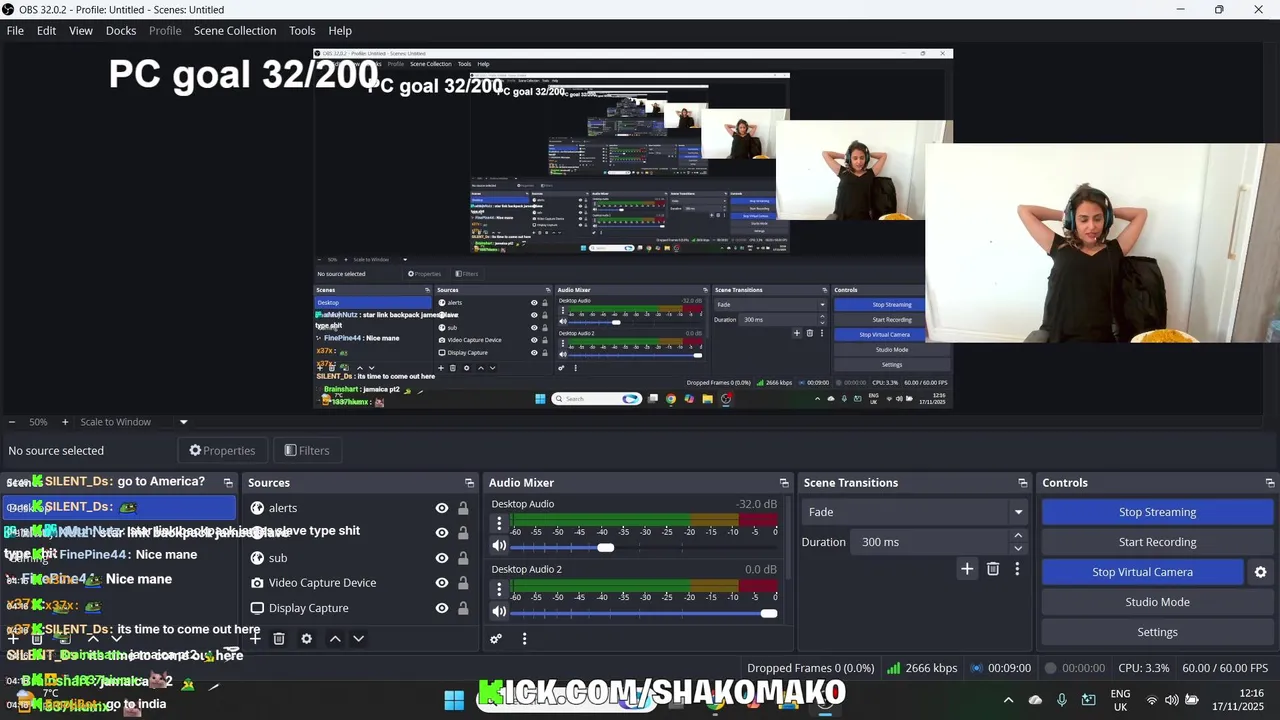Zoom in the preview with plus icon

click(65, 422)
